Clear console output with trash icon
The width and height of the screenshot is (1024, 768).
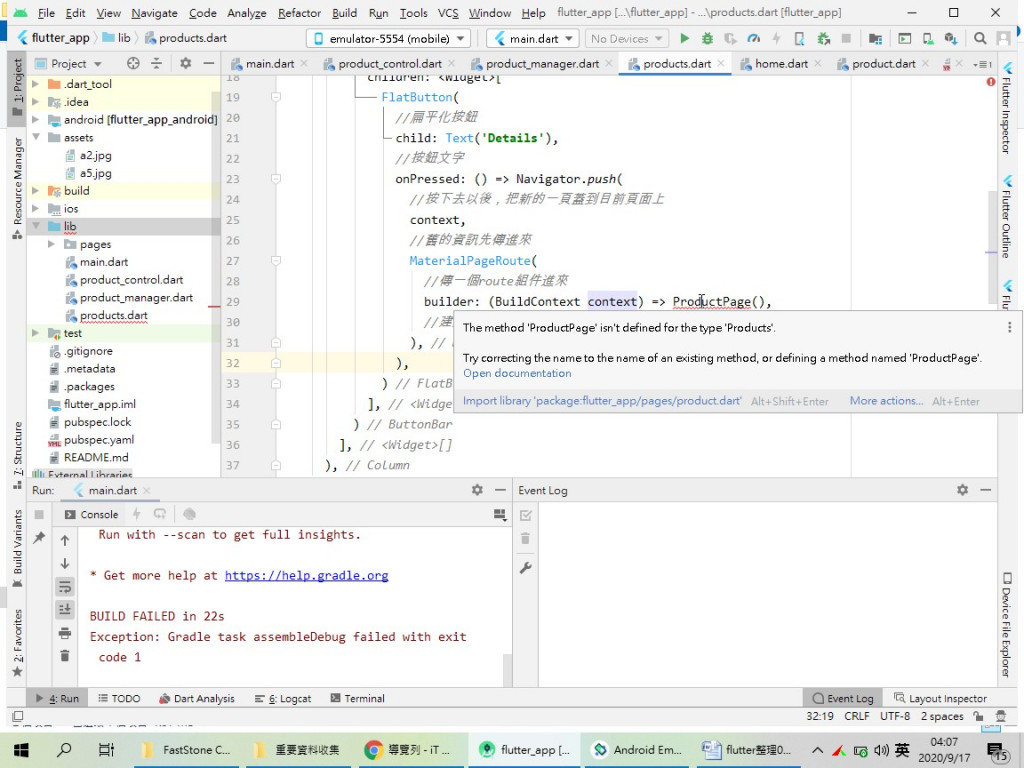coord(65,656)
